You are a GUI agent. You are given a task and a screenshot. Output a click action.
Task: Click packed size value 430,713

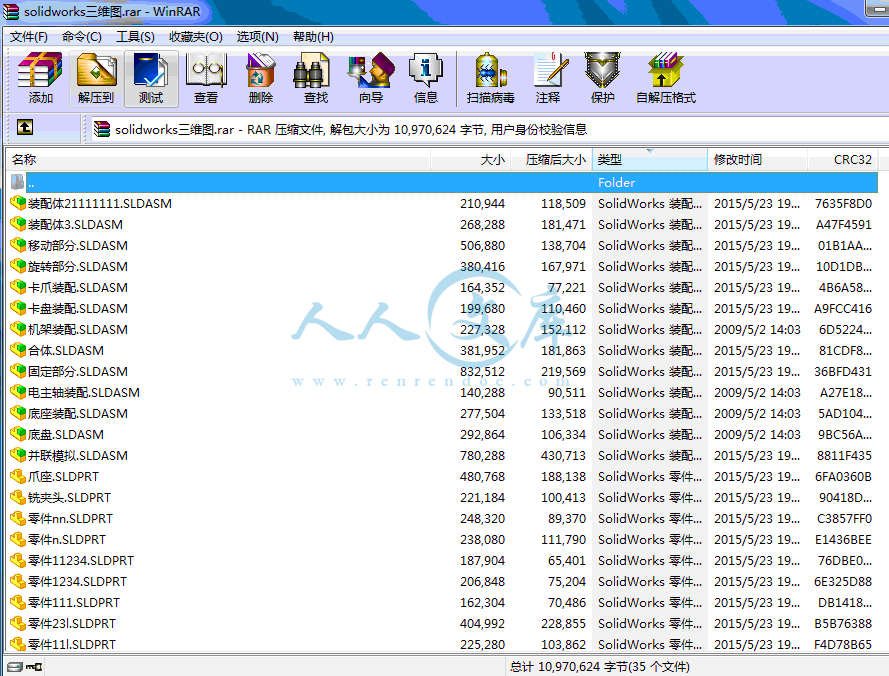pyautogui.click(x=563, y=455)
